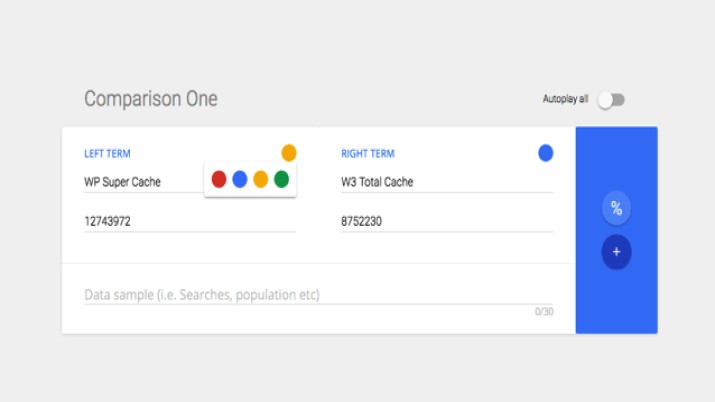Focus the left value field showing 12743972
The image size is (715, 402).
189,222
